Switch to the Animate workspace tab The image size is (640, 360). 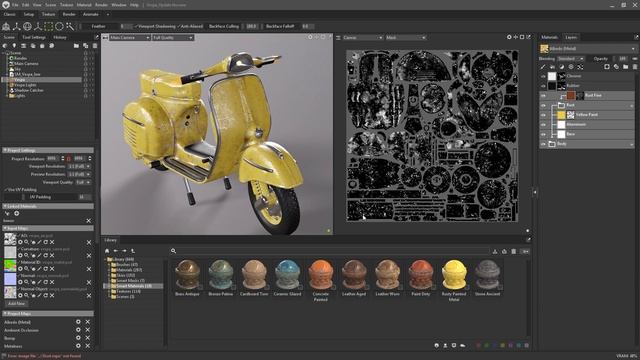91,14
